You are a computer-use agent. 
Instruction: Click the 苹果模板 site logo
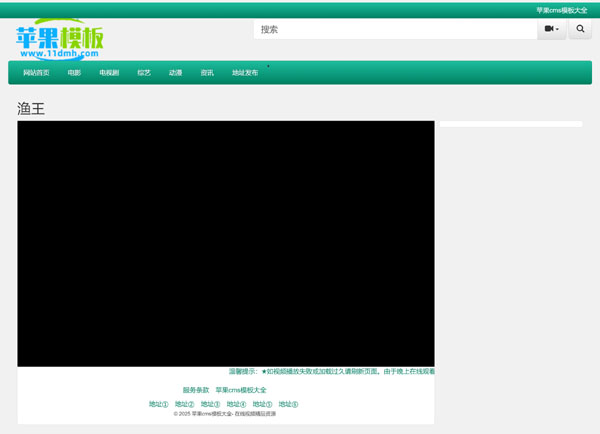click(60, 39)
